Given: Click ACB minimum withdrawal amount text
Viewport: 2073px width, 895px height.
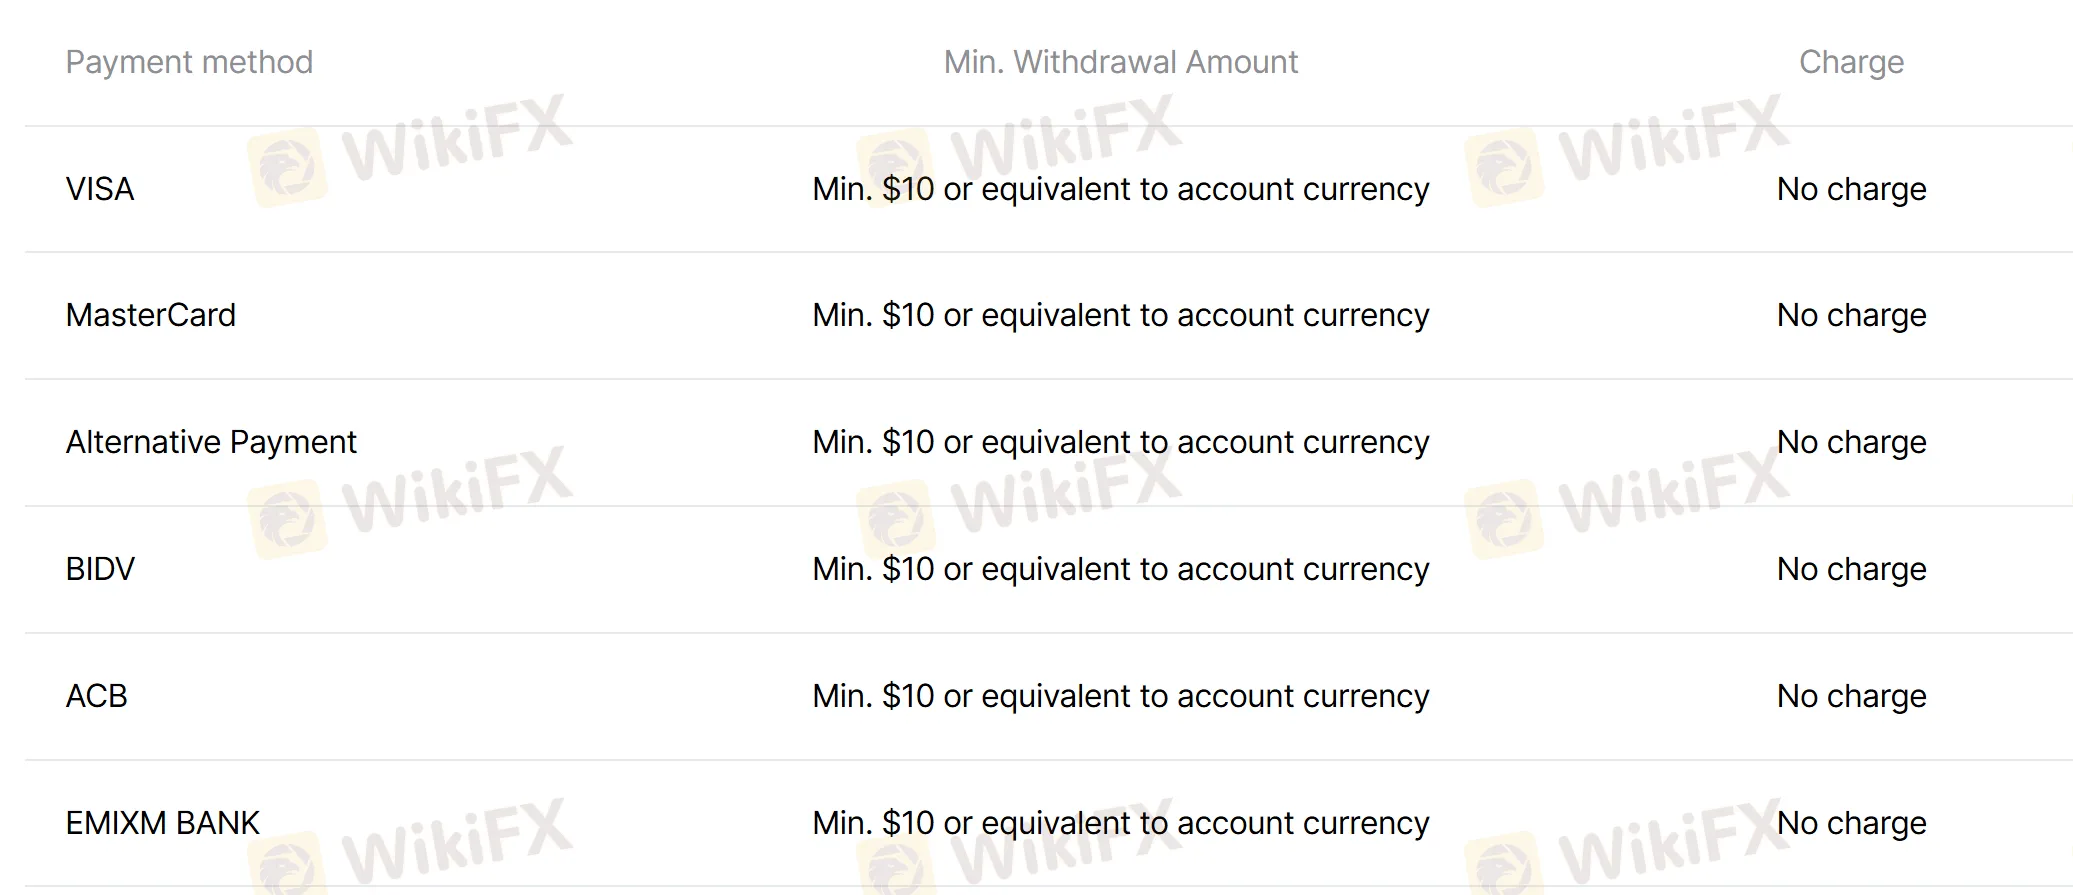Looking at the screenshot, I should pyautogui.click(x=1120, y=696).
